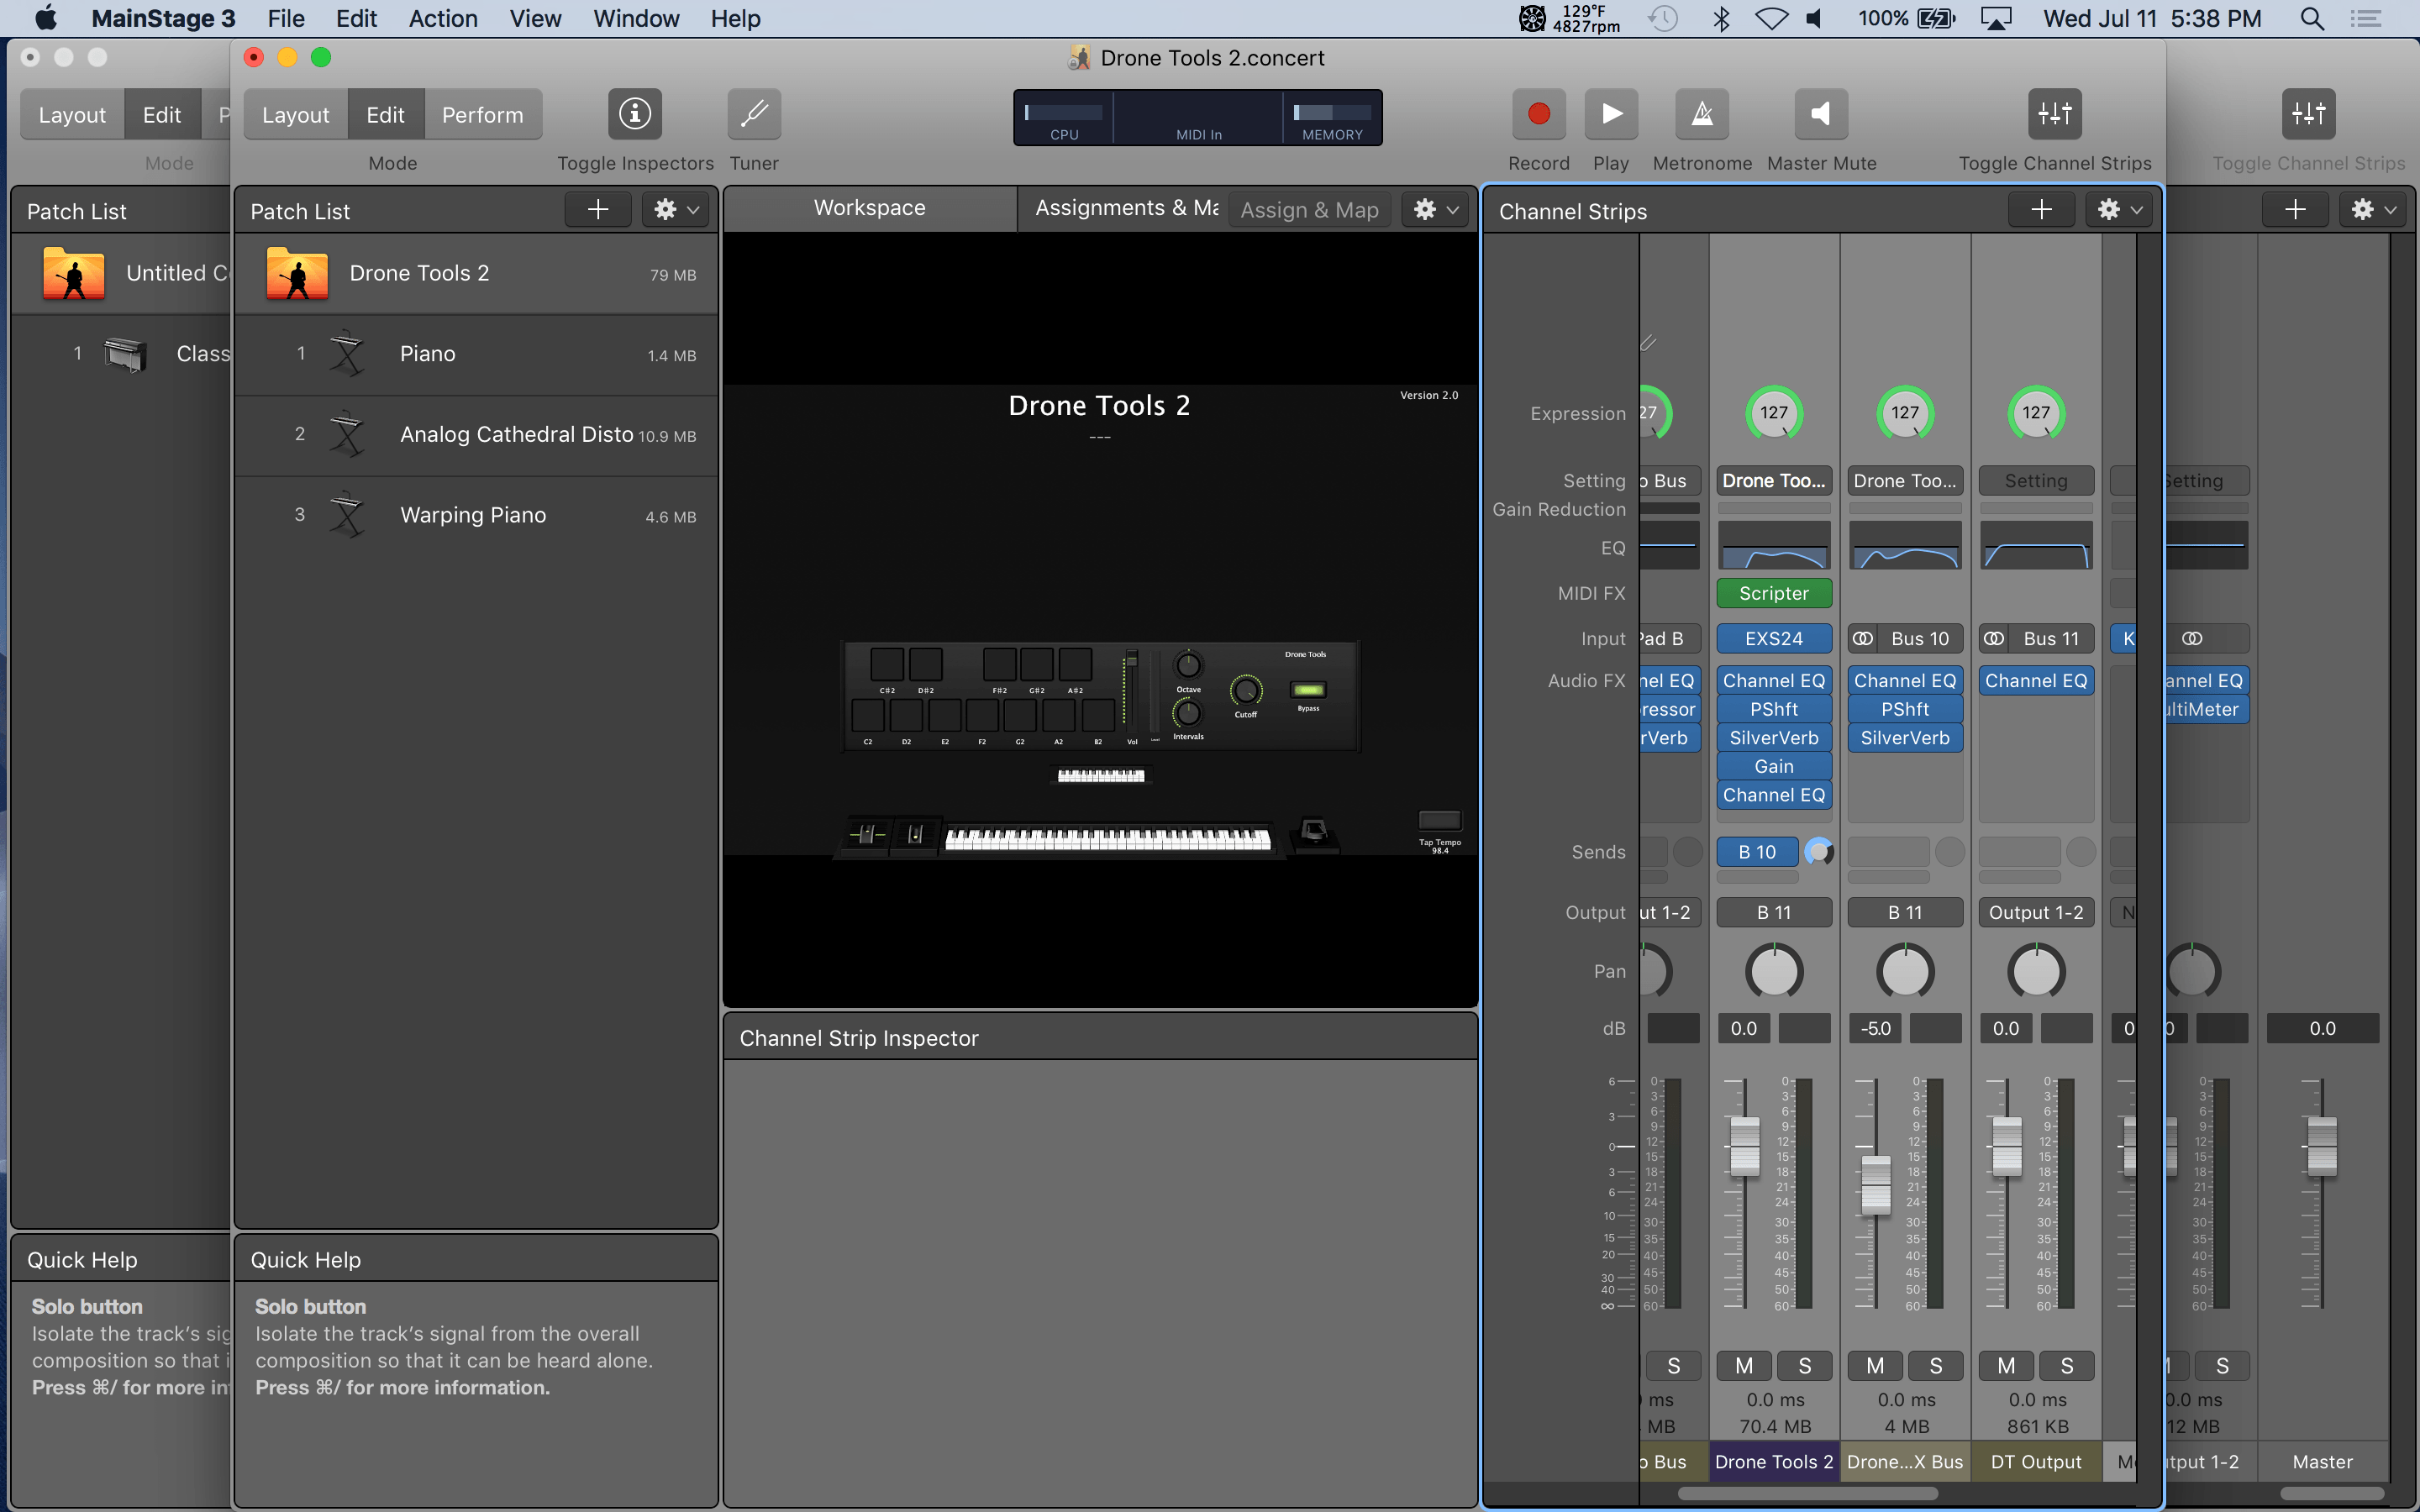Viewport: 2420px width, 1512px height.
Task: Open Notification Center in menu bar
Action: tap(2365, 19)
